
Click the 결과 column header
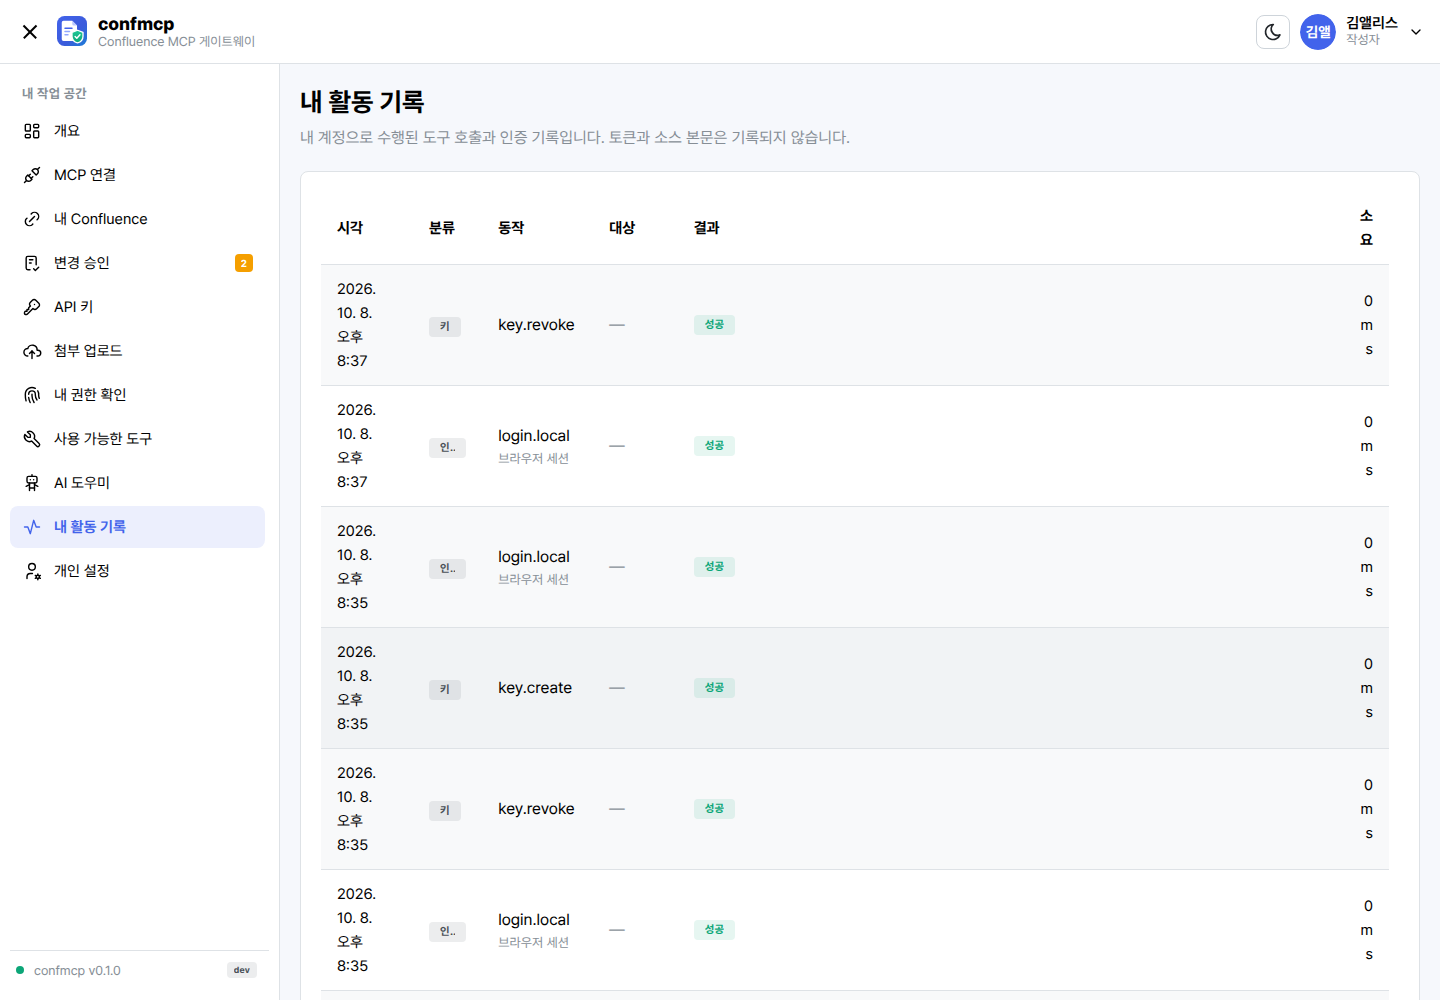[x=707, y=228]
